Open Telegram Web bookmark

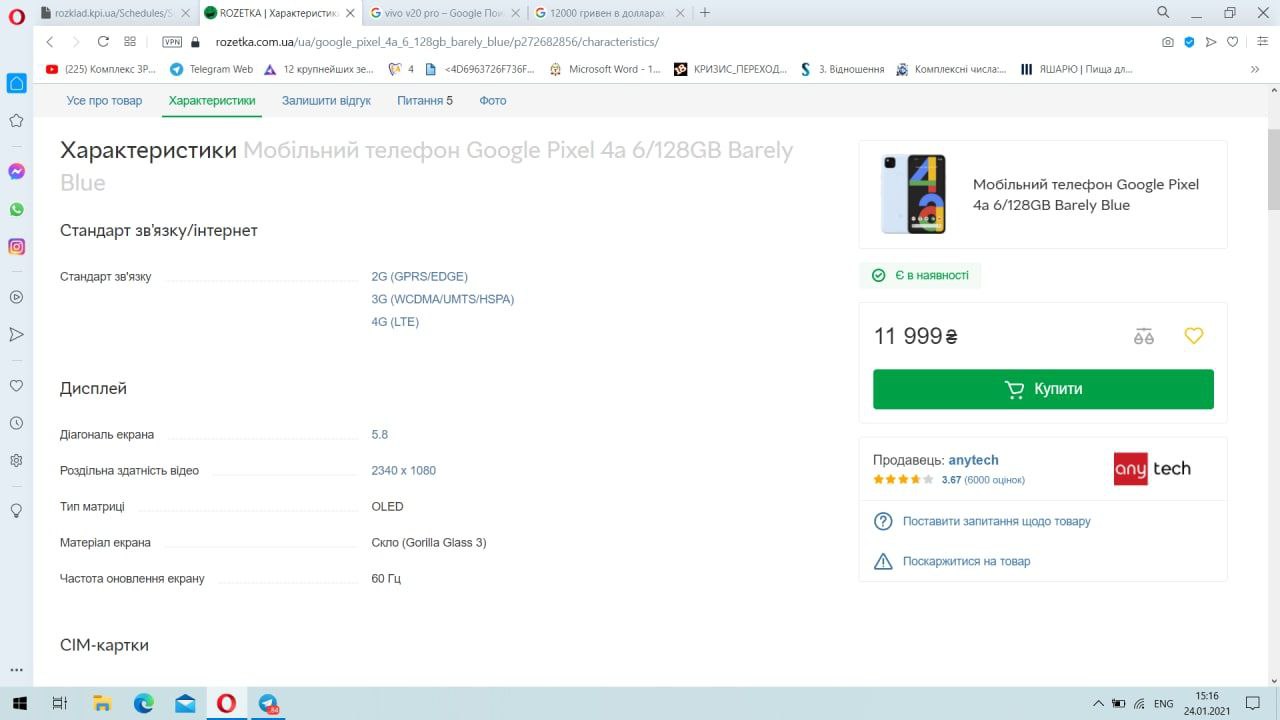211,69
